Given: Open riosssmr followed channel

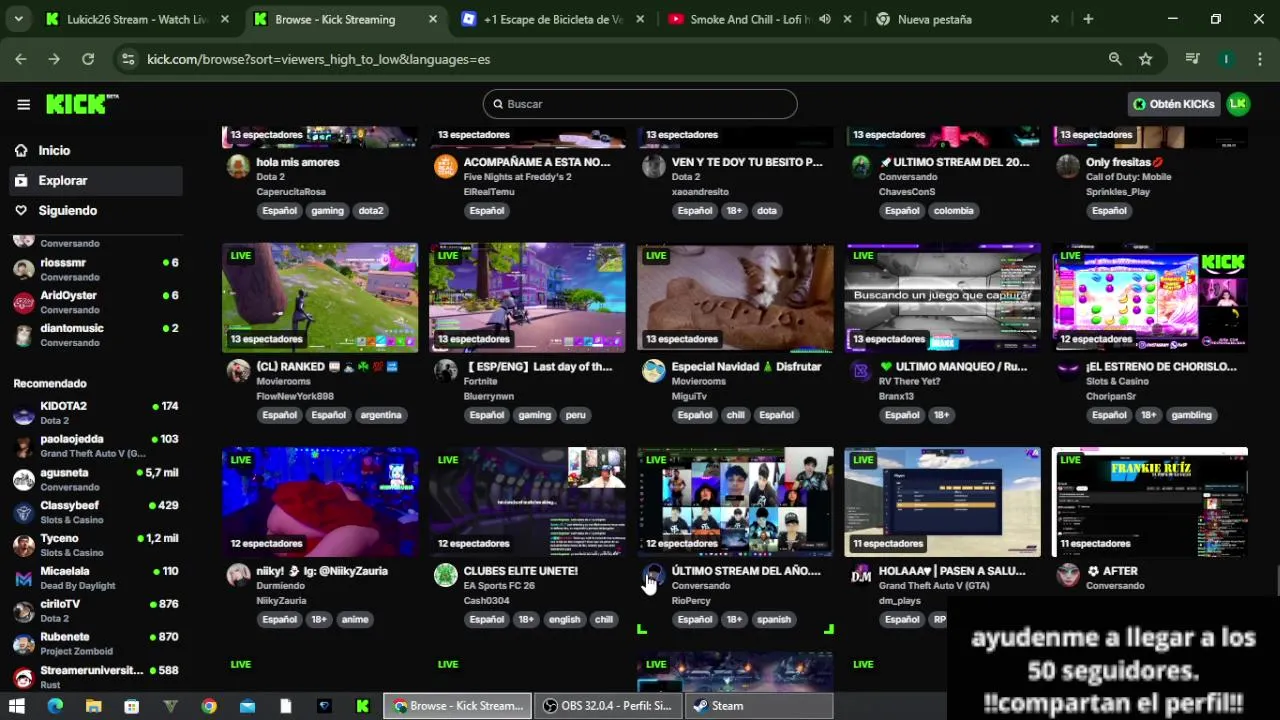Looking at the screenshot, I should 95,269.
